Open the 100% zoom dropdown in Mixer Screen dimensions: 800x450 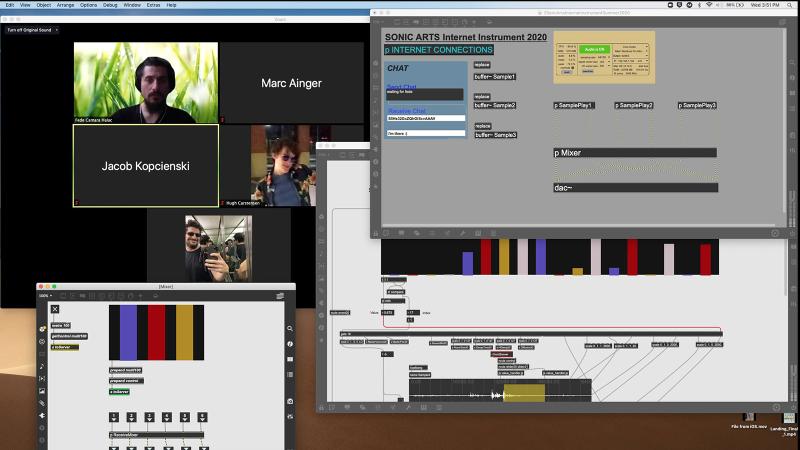pyautogui.click(x=46, y=296)
